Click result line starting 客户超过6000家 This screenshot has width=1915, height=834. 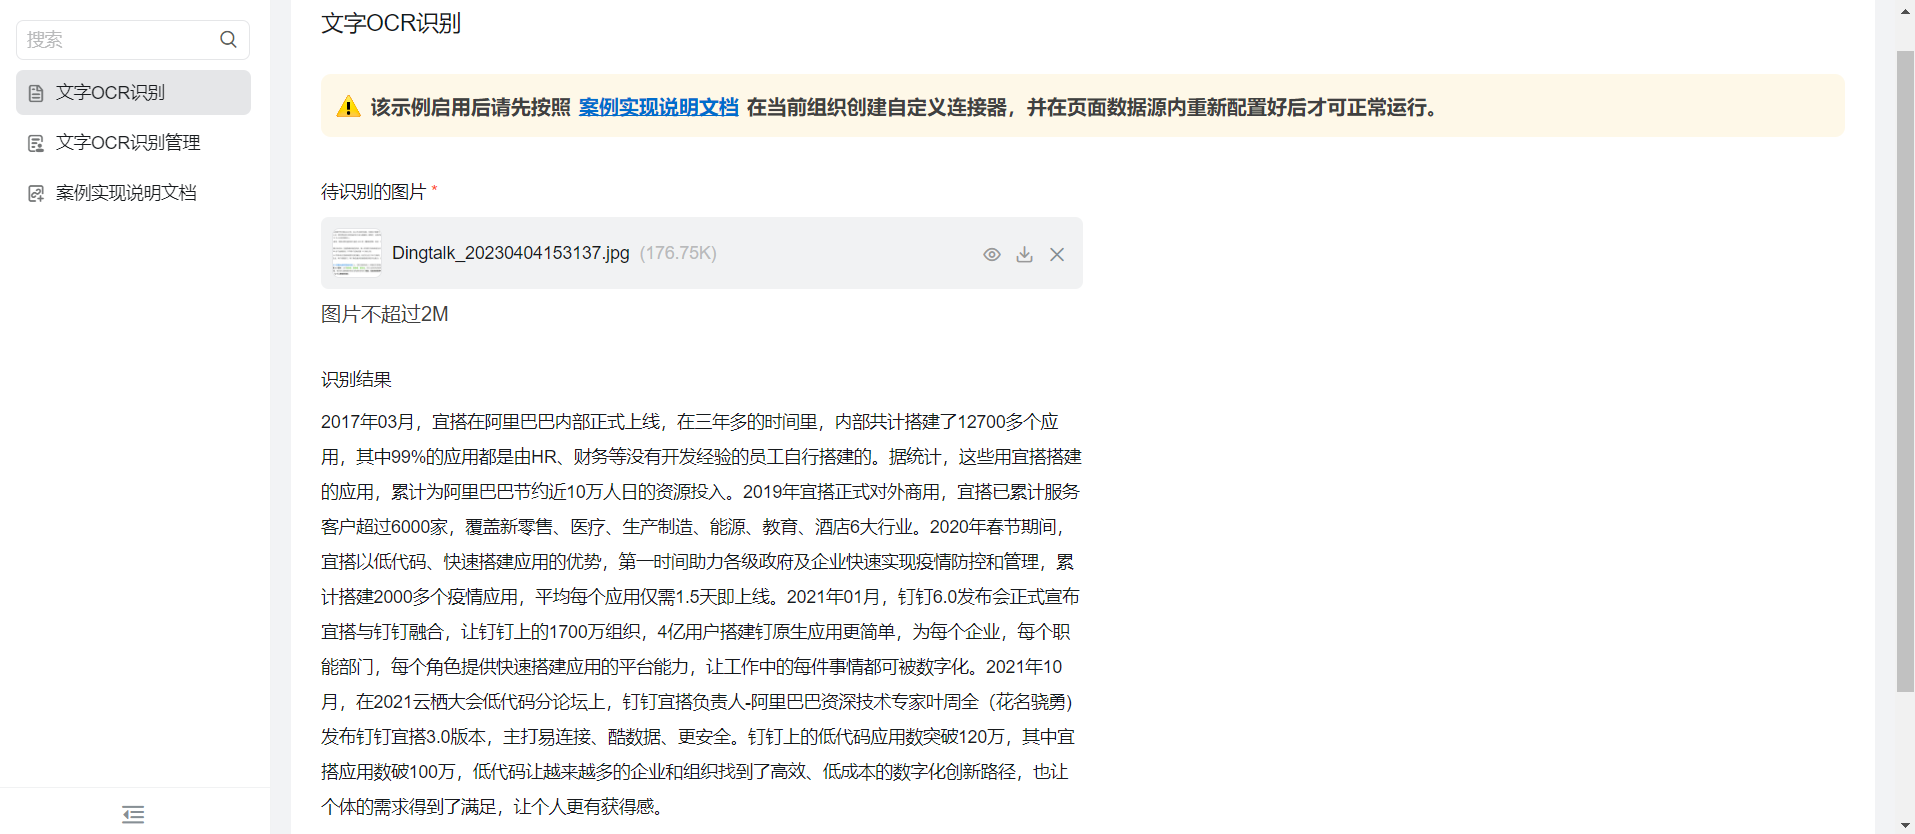pyautogui.click(x=697, y=527)
